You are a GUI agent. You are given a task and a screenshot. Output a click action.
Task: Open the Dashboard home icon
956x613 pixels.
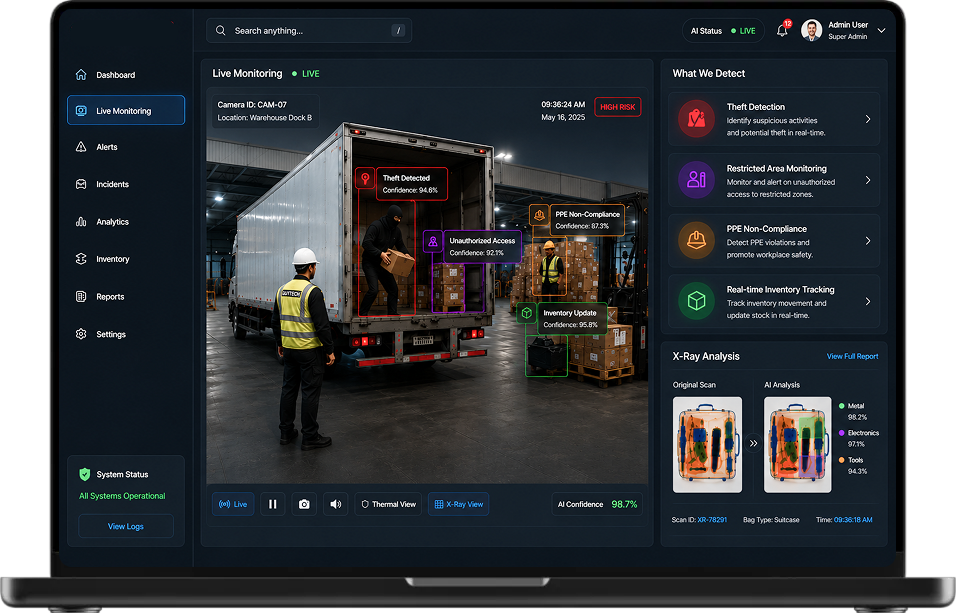pyautogui.click(x=81, y=74)
